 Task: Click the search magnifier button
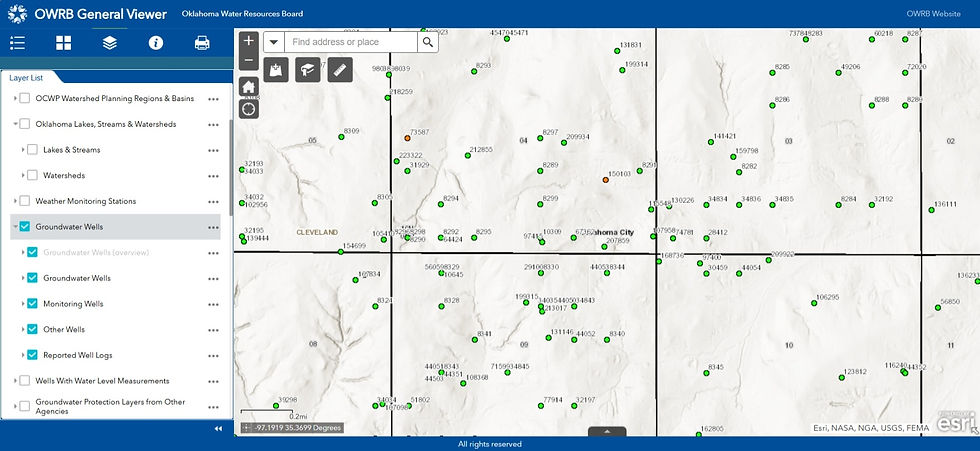click(x=428, y=42)
